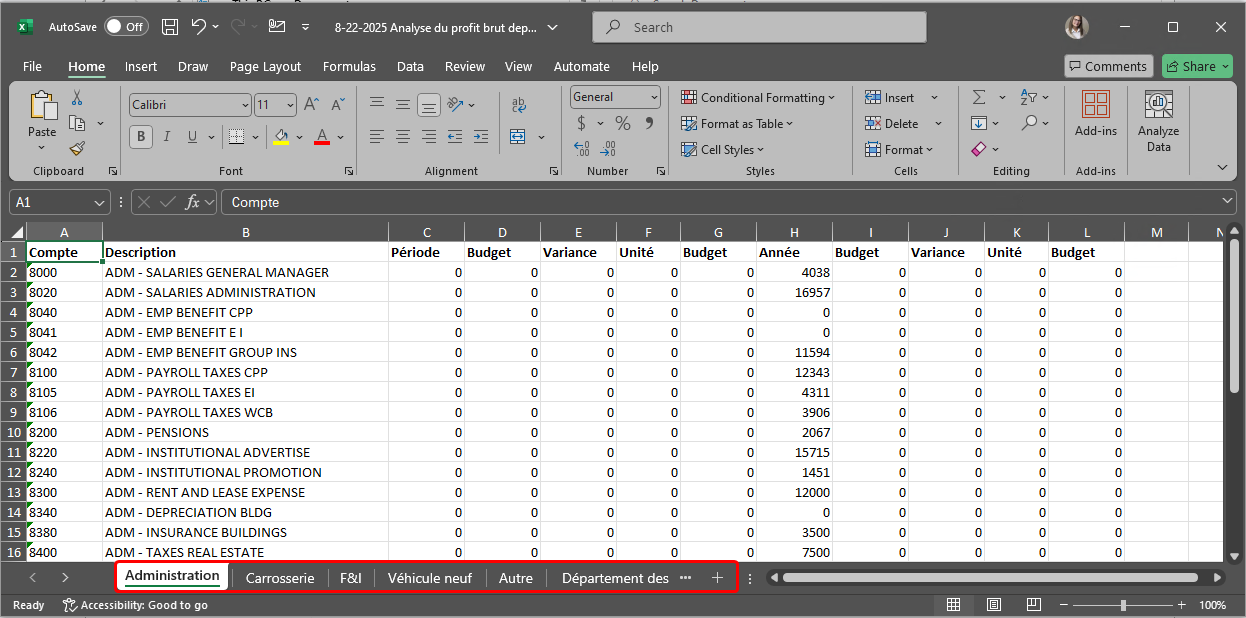Apply percent style formatting
1246x618 pixels.
pyautogui.click(x=623, y=123)
